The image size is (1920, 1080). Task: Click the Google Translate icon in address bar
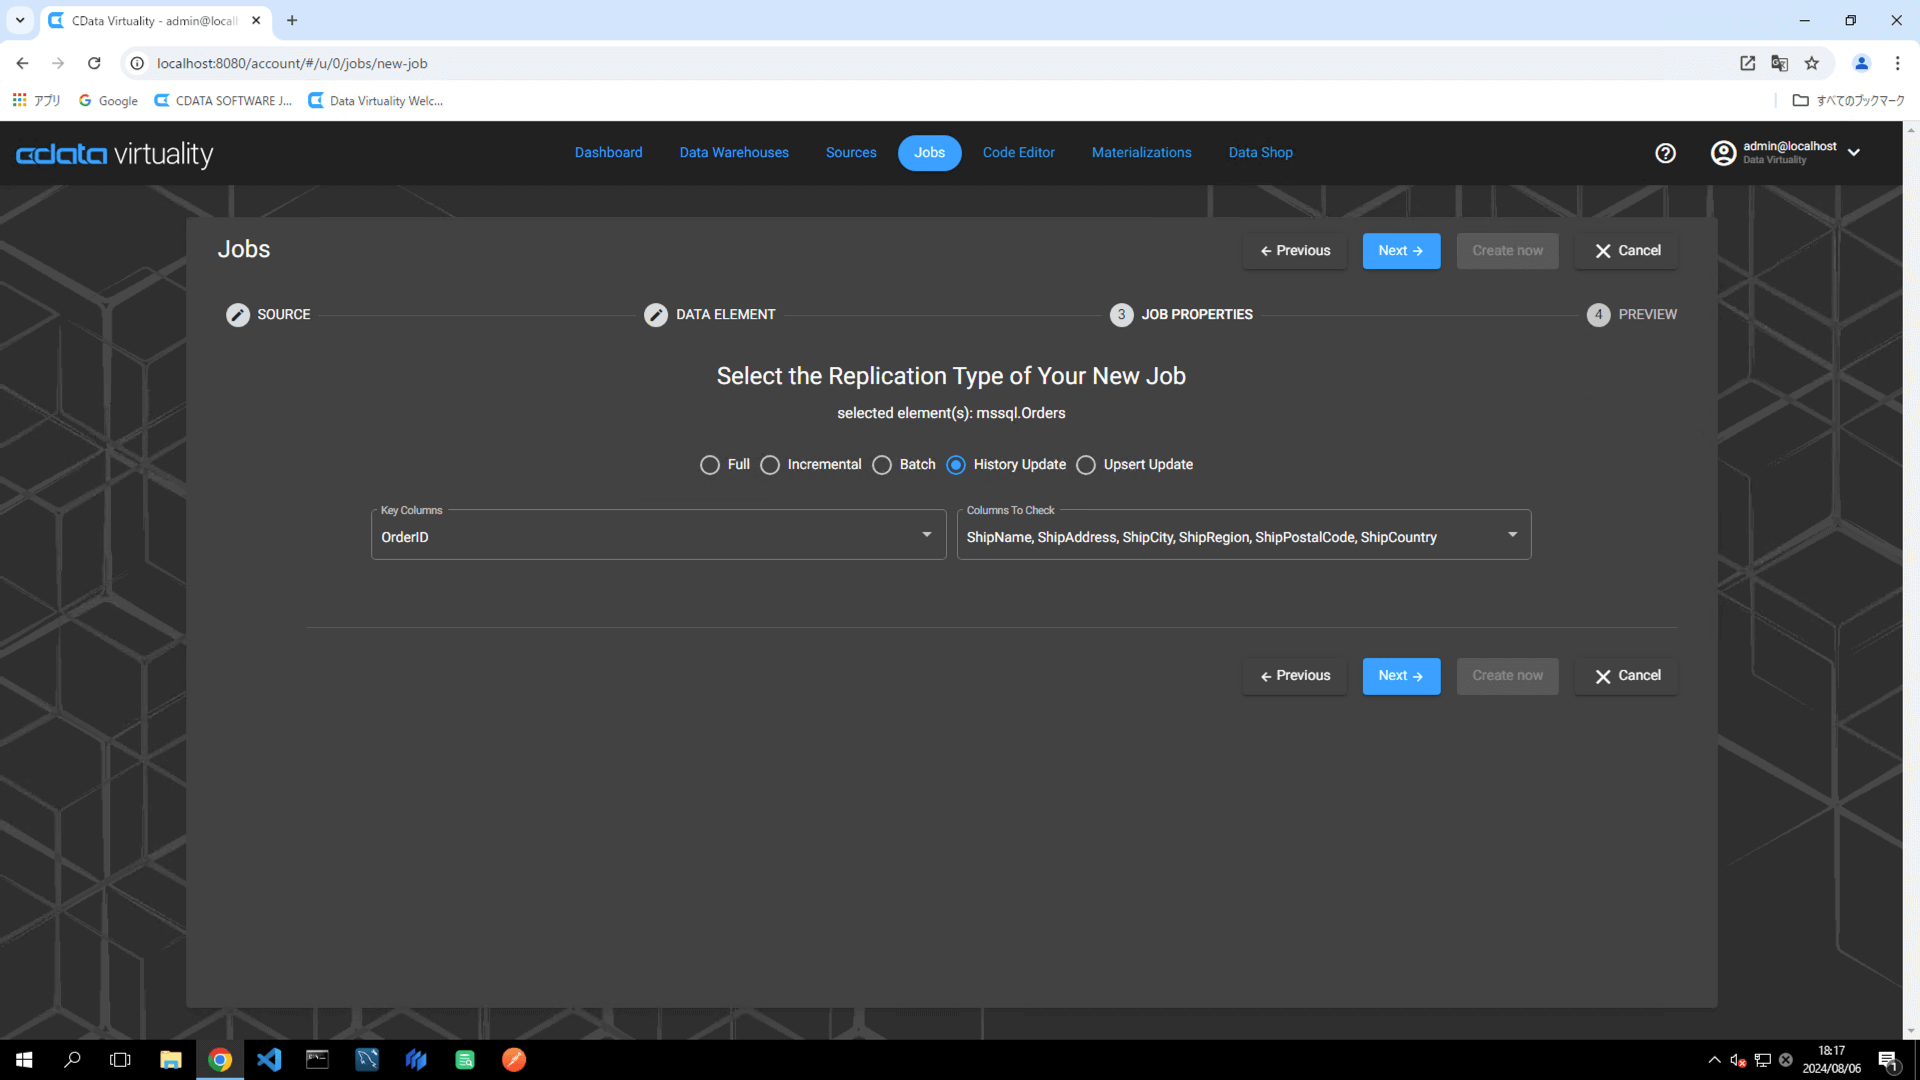click(1779, 63)
